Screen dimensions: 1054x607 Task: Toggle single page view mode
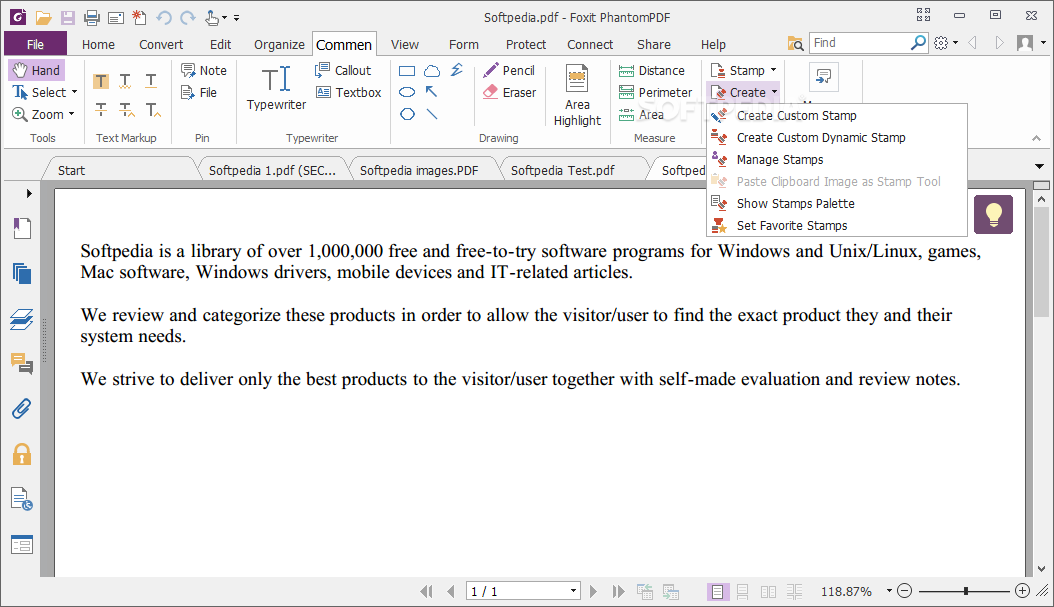tap(717, 592)
